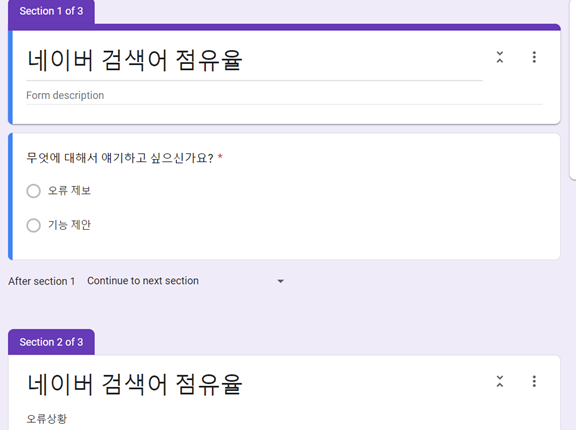Open the Continue to next section dropdown
Viewport: 576px width, 430px height.
click(186, 281)
